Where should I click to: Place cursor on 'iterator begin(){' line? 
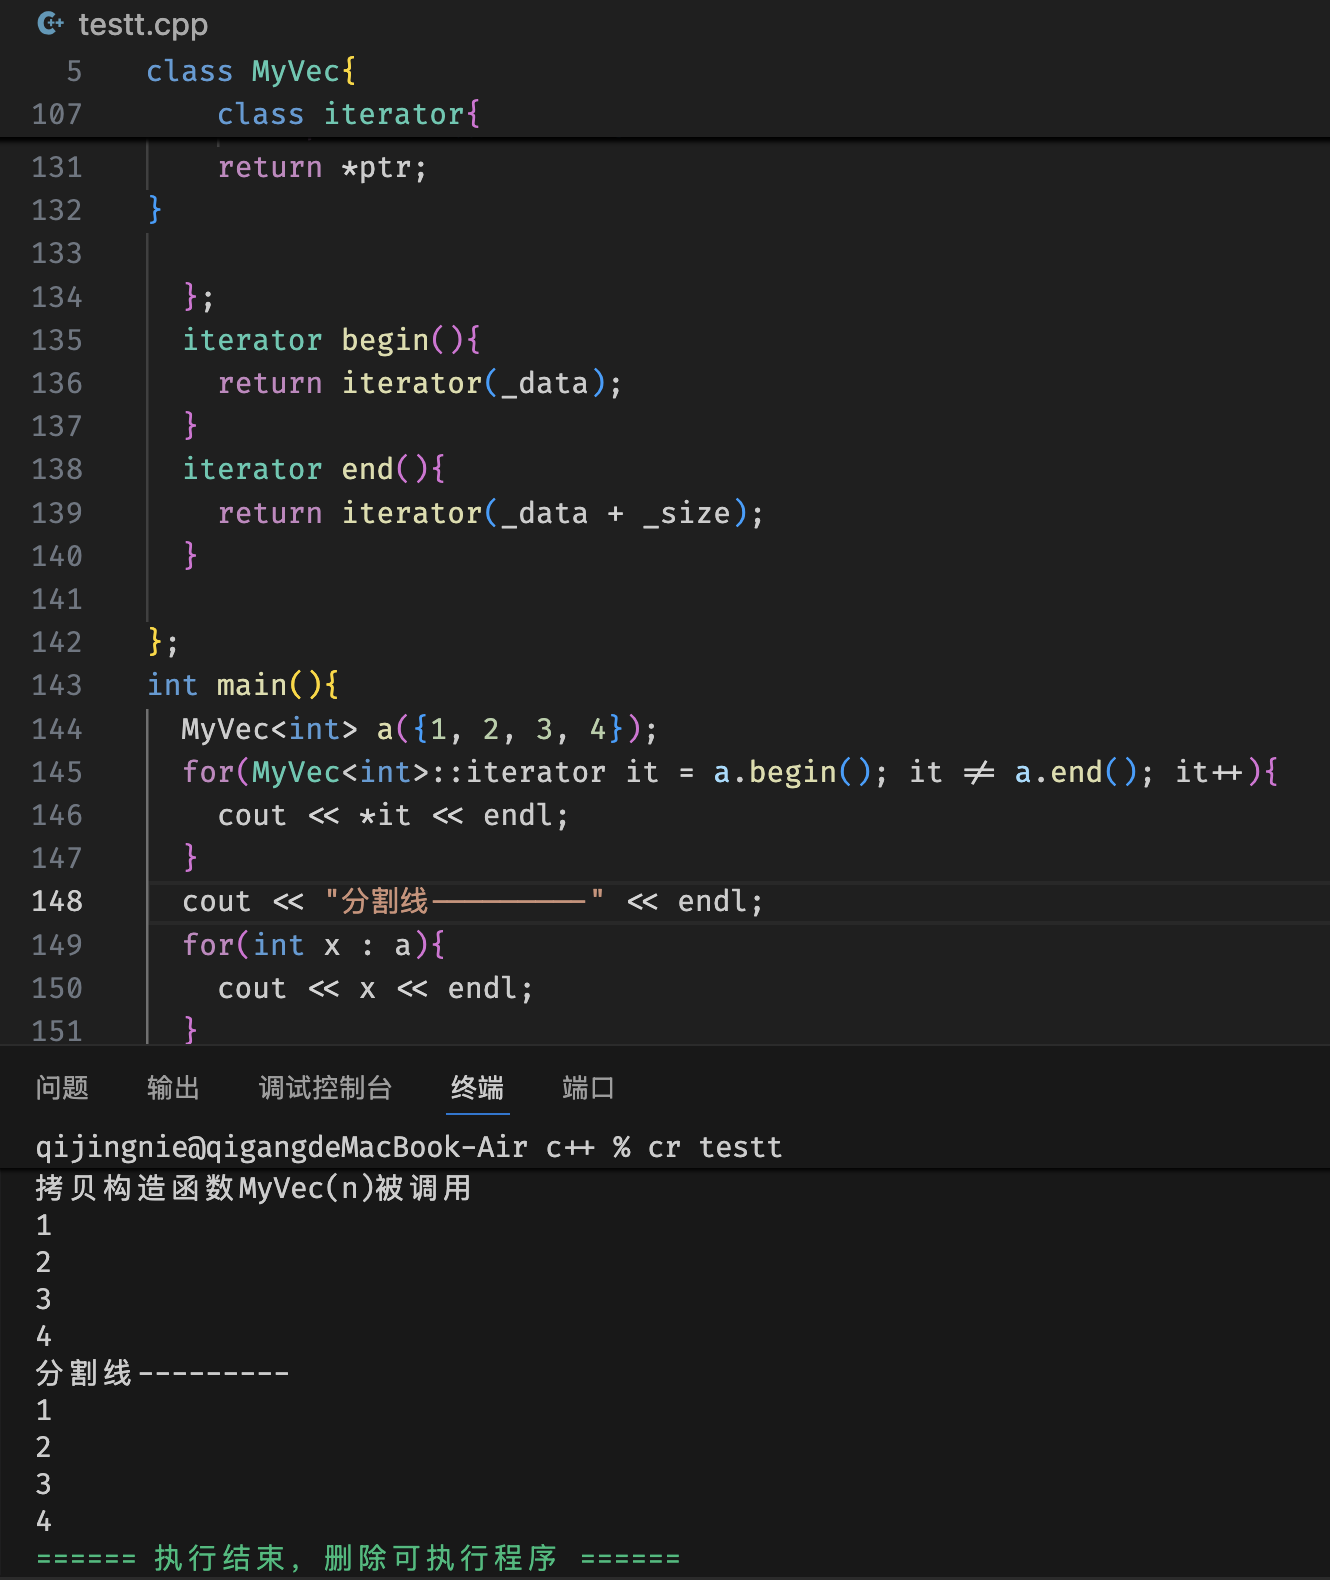click(x=331, y=340)
